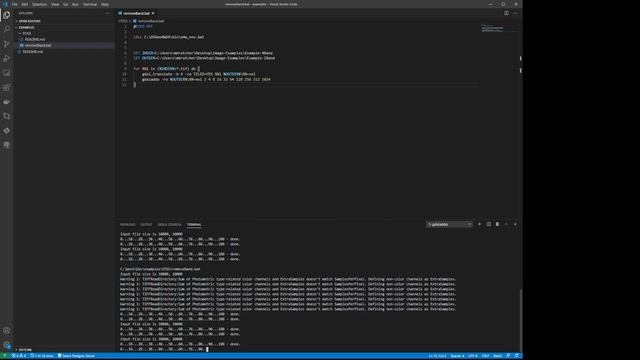Open the Manage gear at activity bar bottom
640x360 pixels.
point(7,345)
